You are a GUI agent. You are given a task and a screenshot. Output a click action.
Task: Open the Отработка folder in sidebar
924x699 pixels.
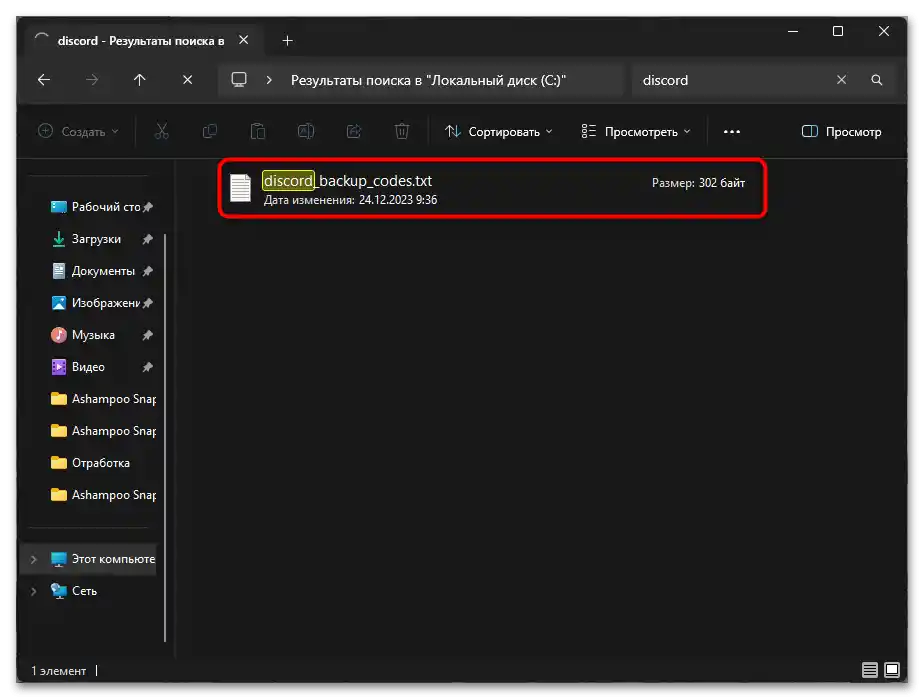pos(91,463)
